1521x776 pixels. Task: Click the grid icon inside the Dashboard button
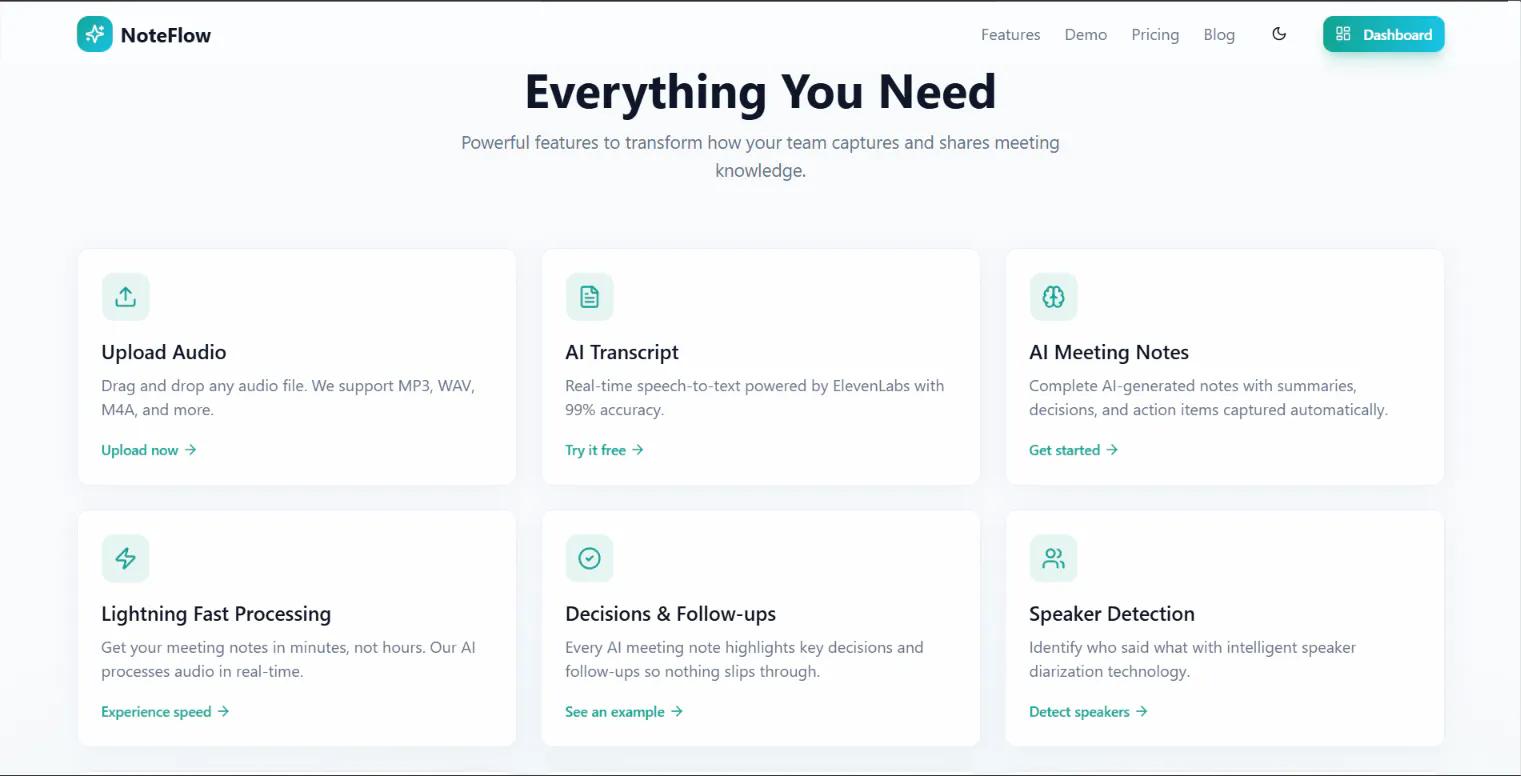[x=1343, y=34]
